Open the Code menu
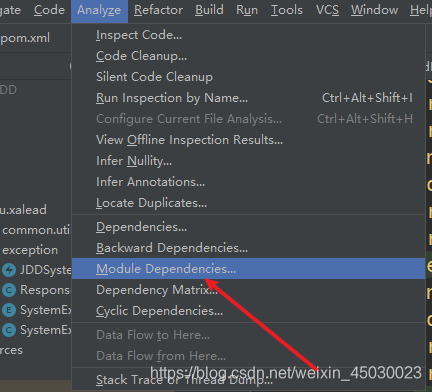Viewport: 432px width, 392px height. 49,10
